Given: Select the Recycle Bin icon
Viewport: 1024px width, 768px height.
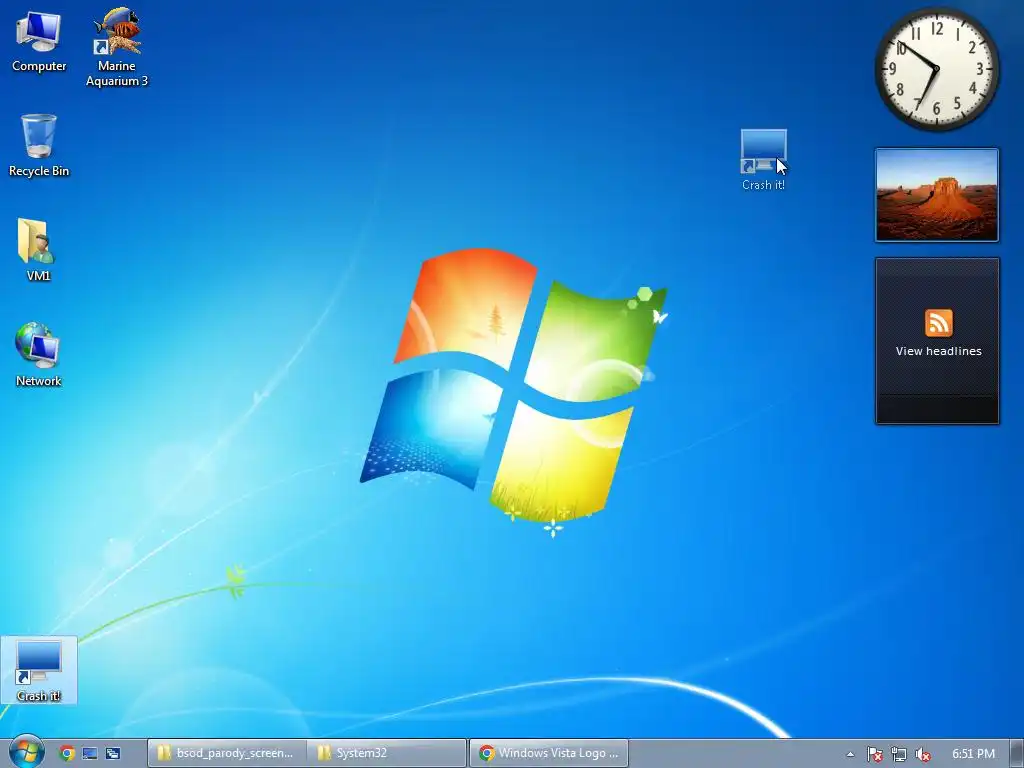Looking at the screenshot, I should pyautogui.click(x=39, y=145).
